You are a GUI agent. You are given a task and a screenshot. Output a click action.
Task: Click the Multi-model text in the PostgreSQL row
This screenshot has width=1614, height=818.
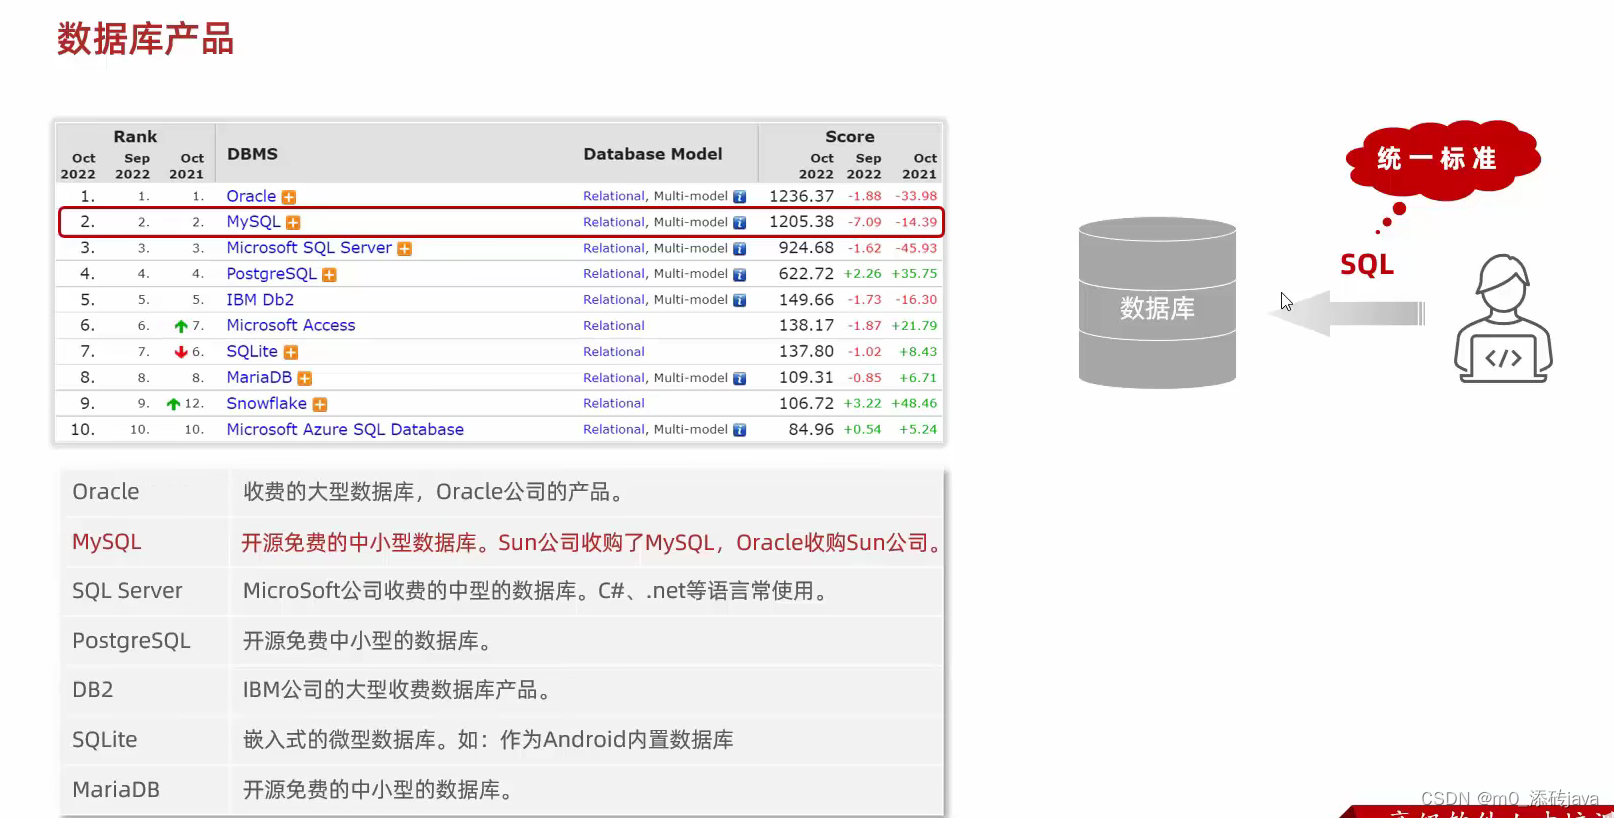691,274
